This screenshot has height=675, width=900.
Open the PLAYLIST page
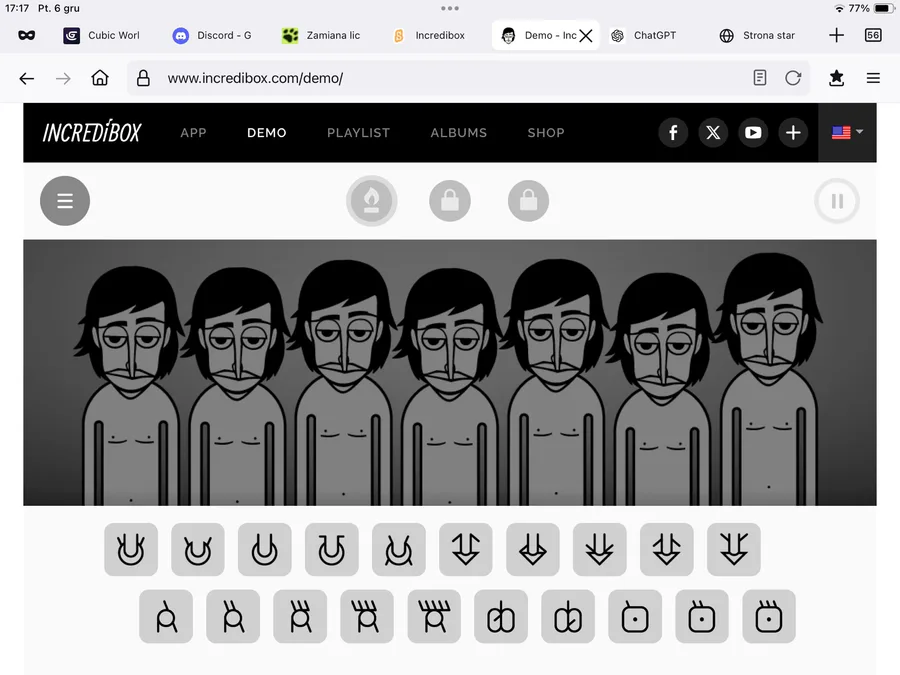pyautogui.click(x=359, y=133)
